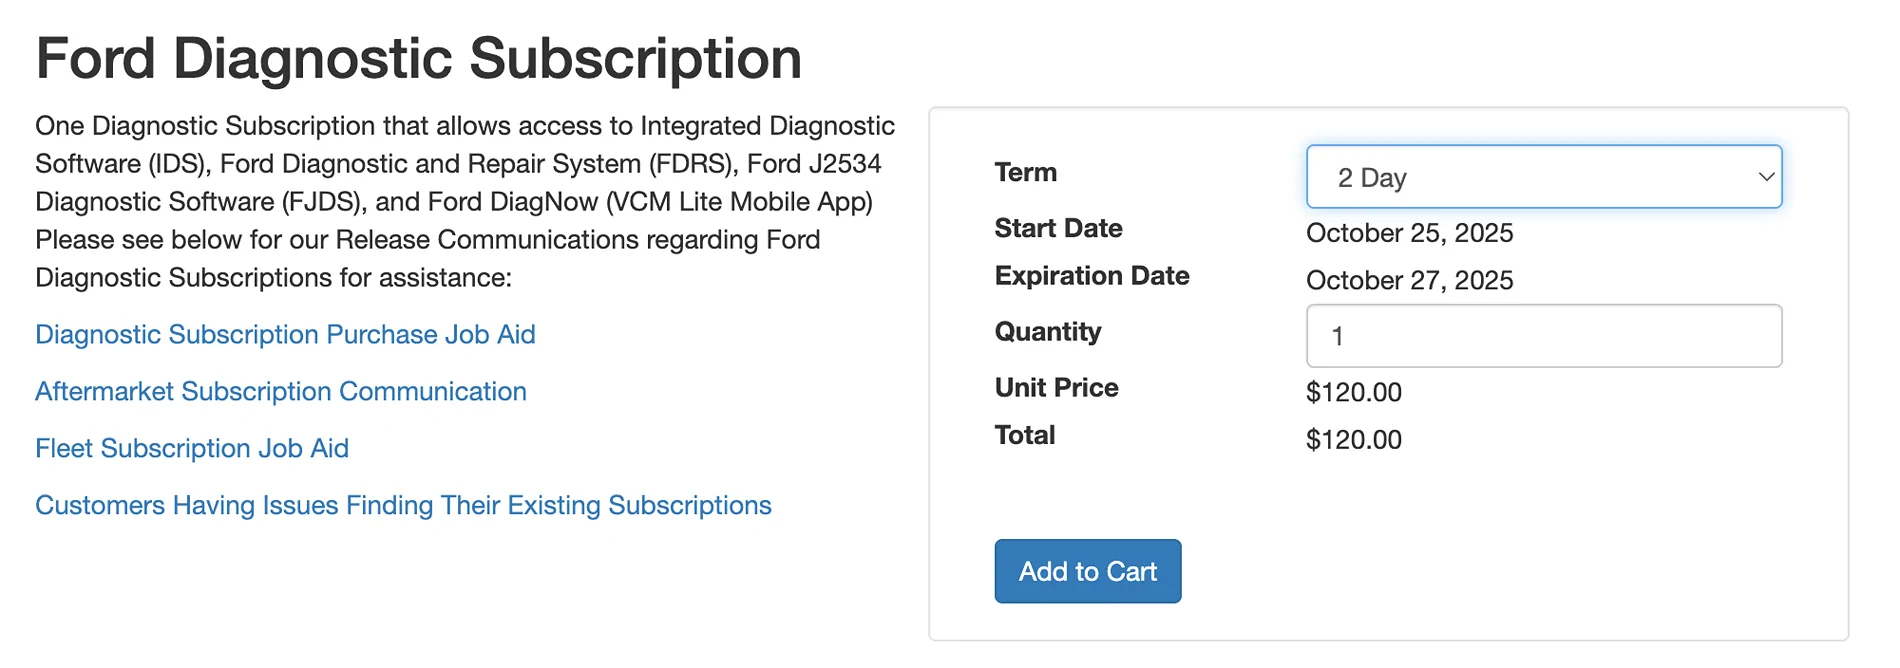
Task: Click the Start Date label
Action: (x=1058, y=229)
